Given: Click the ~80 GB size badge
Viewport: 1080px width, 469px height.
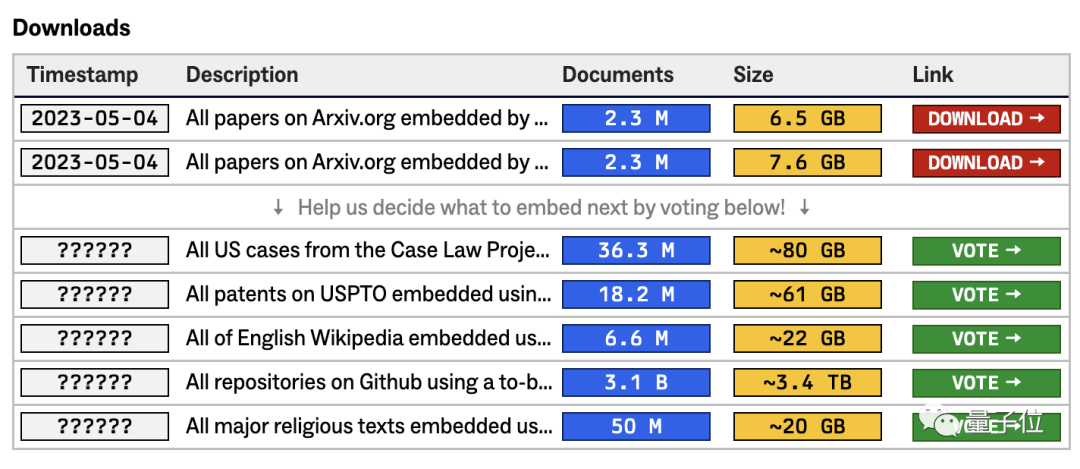Looking at the screenshot, I should click(807, 251).
